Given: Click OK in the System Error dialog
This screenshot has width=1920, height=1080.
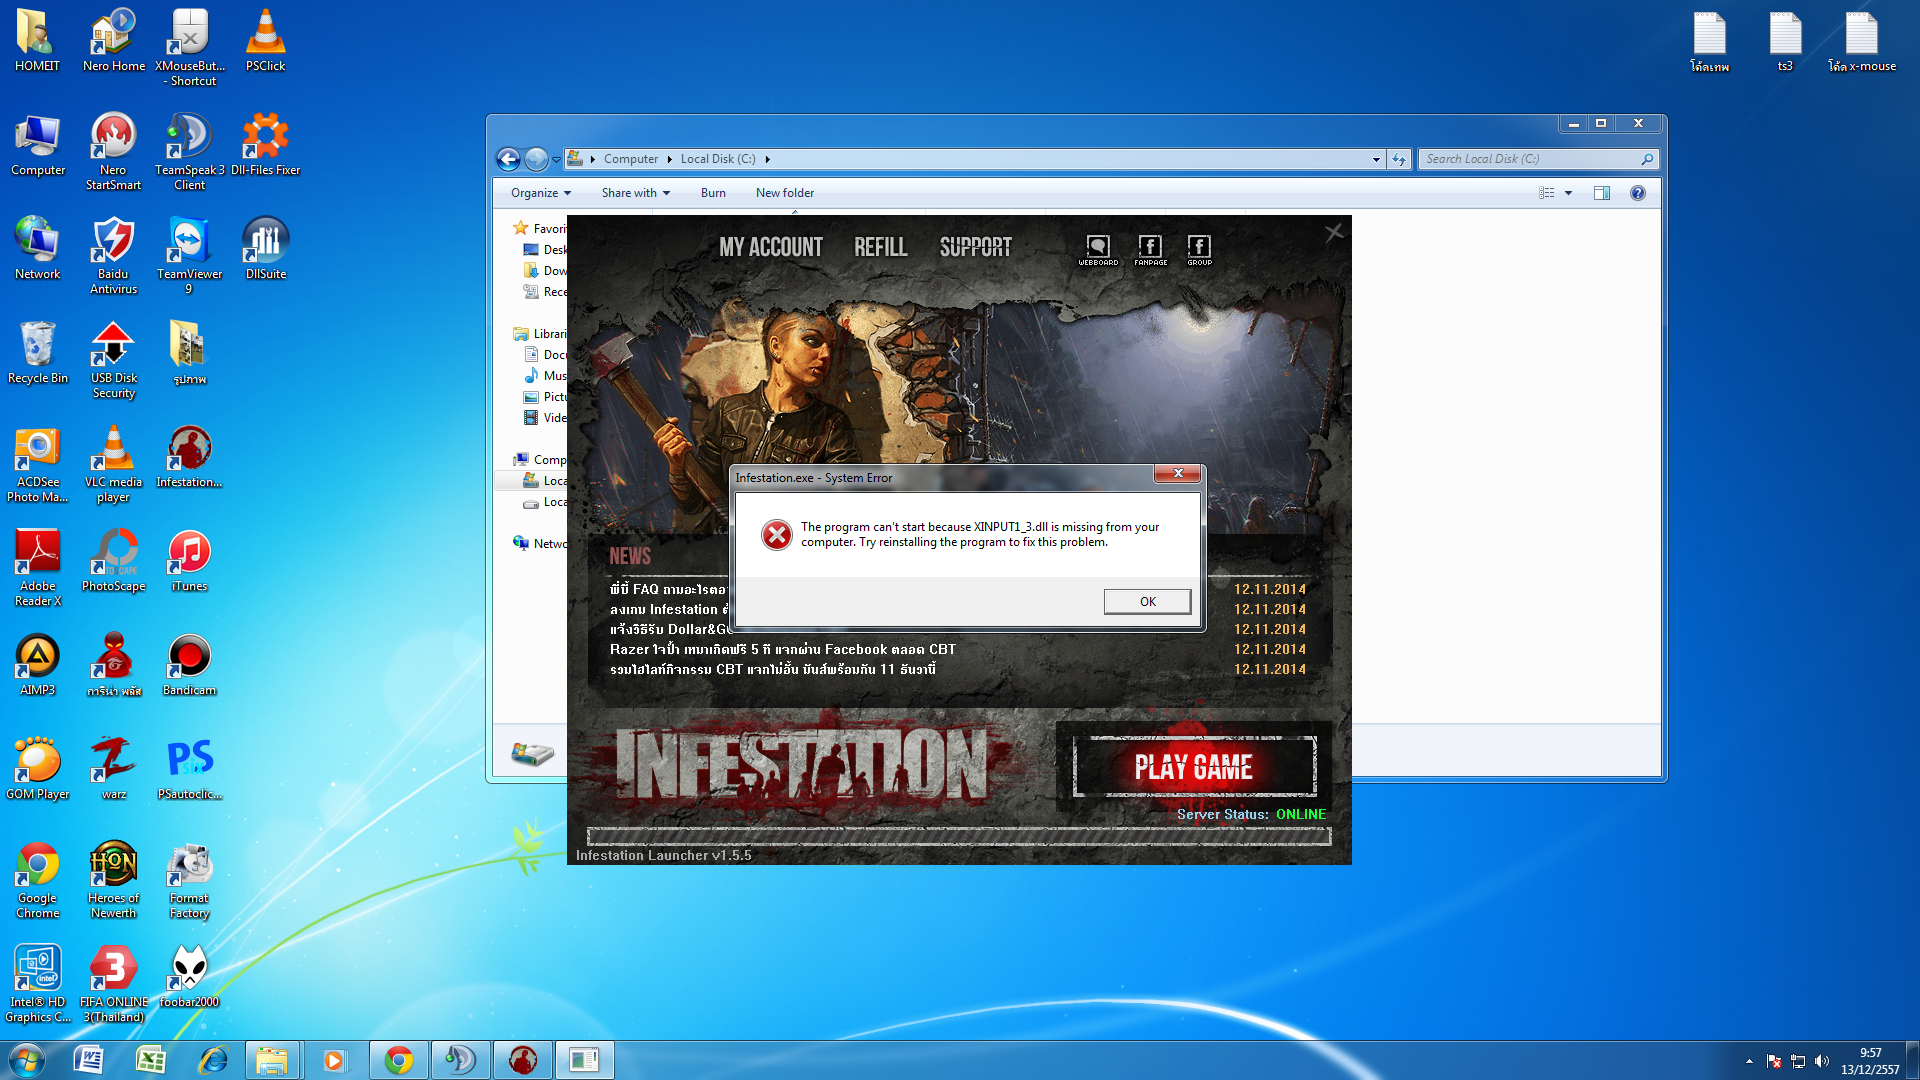Looking at the screenshot, I should (1147, 601).
